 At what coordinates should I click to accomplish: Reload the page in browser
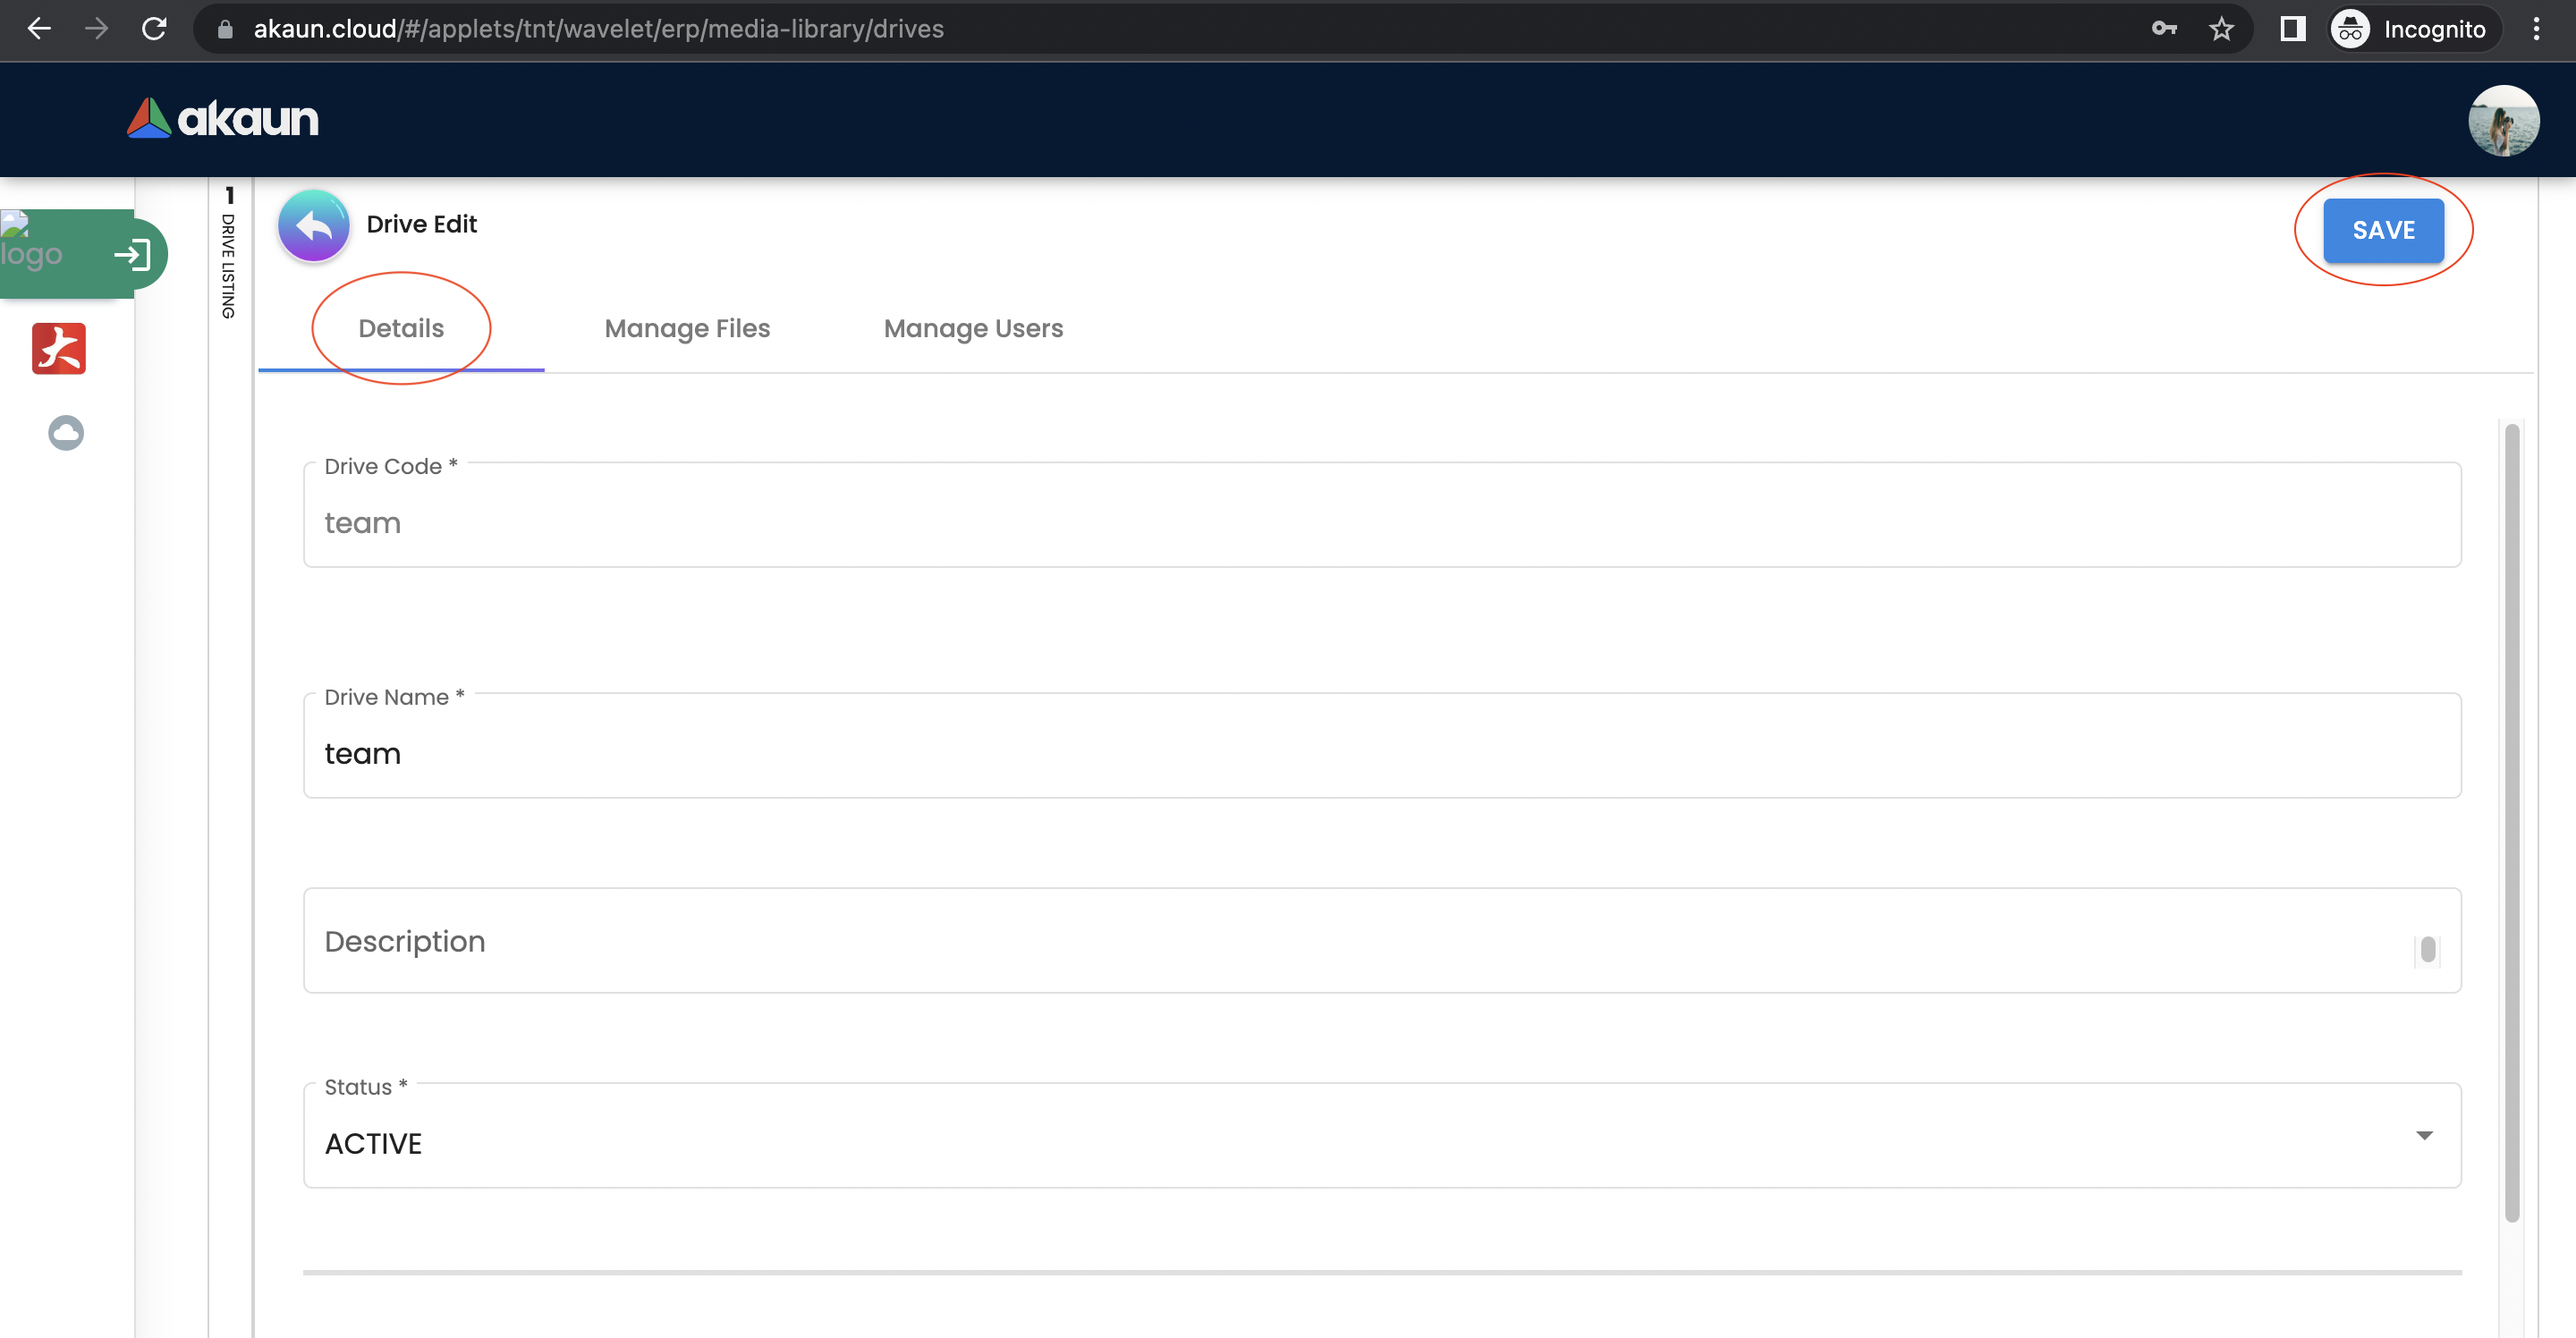pos(154,29)
